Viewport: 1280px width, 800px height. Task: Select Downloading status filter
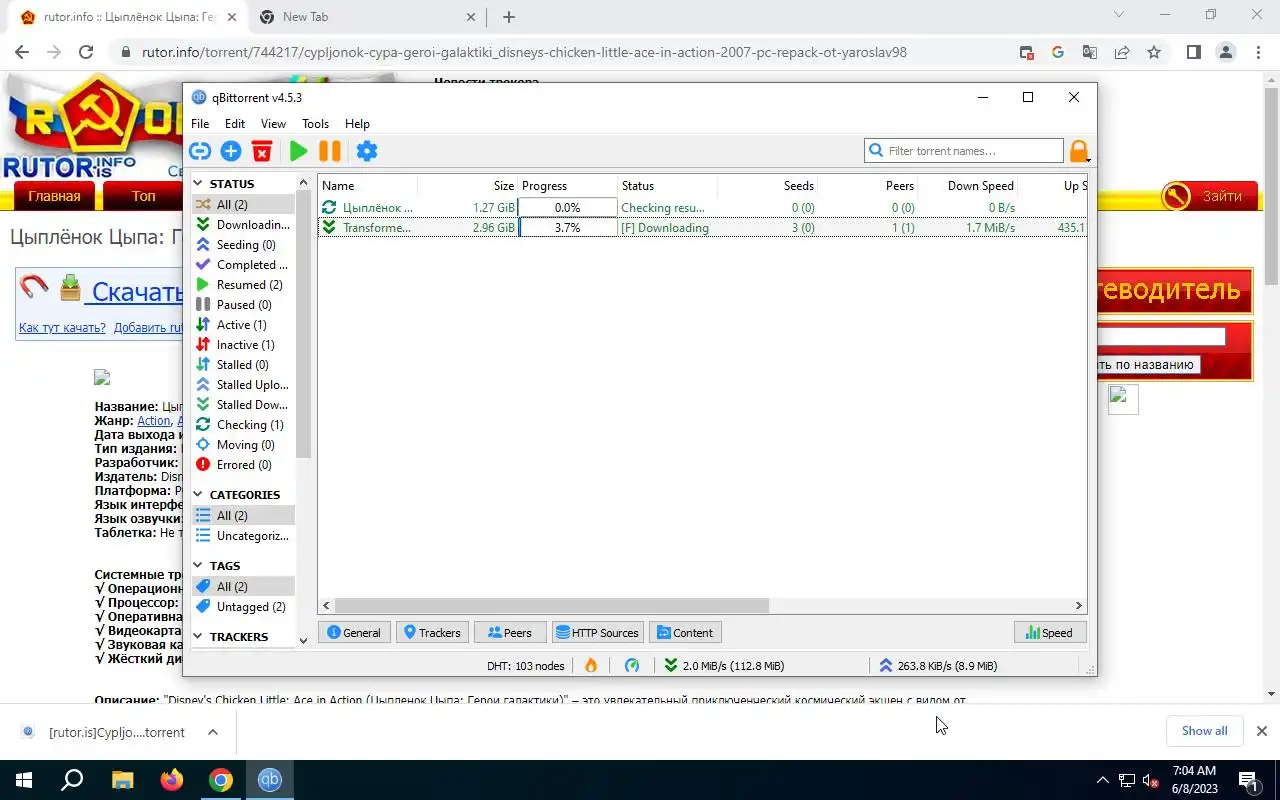coord(243,225)
